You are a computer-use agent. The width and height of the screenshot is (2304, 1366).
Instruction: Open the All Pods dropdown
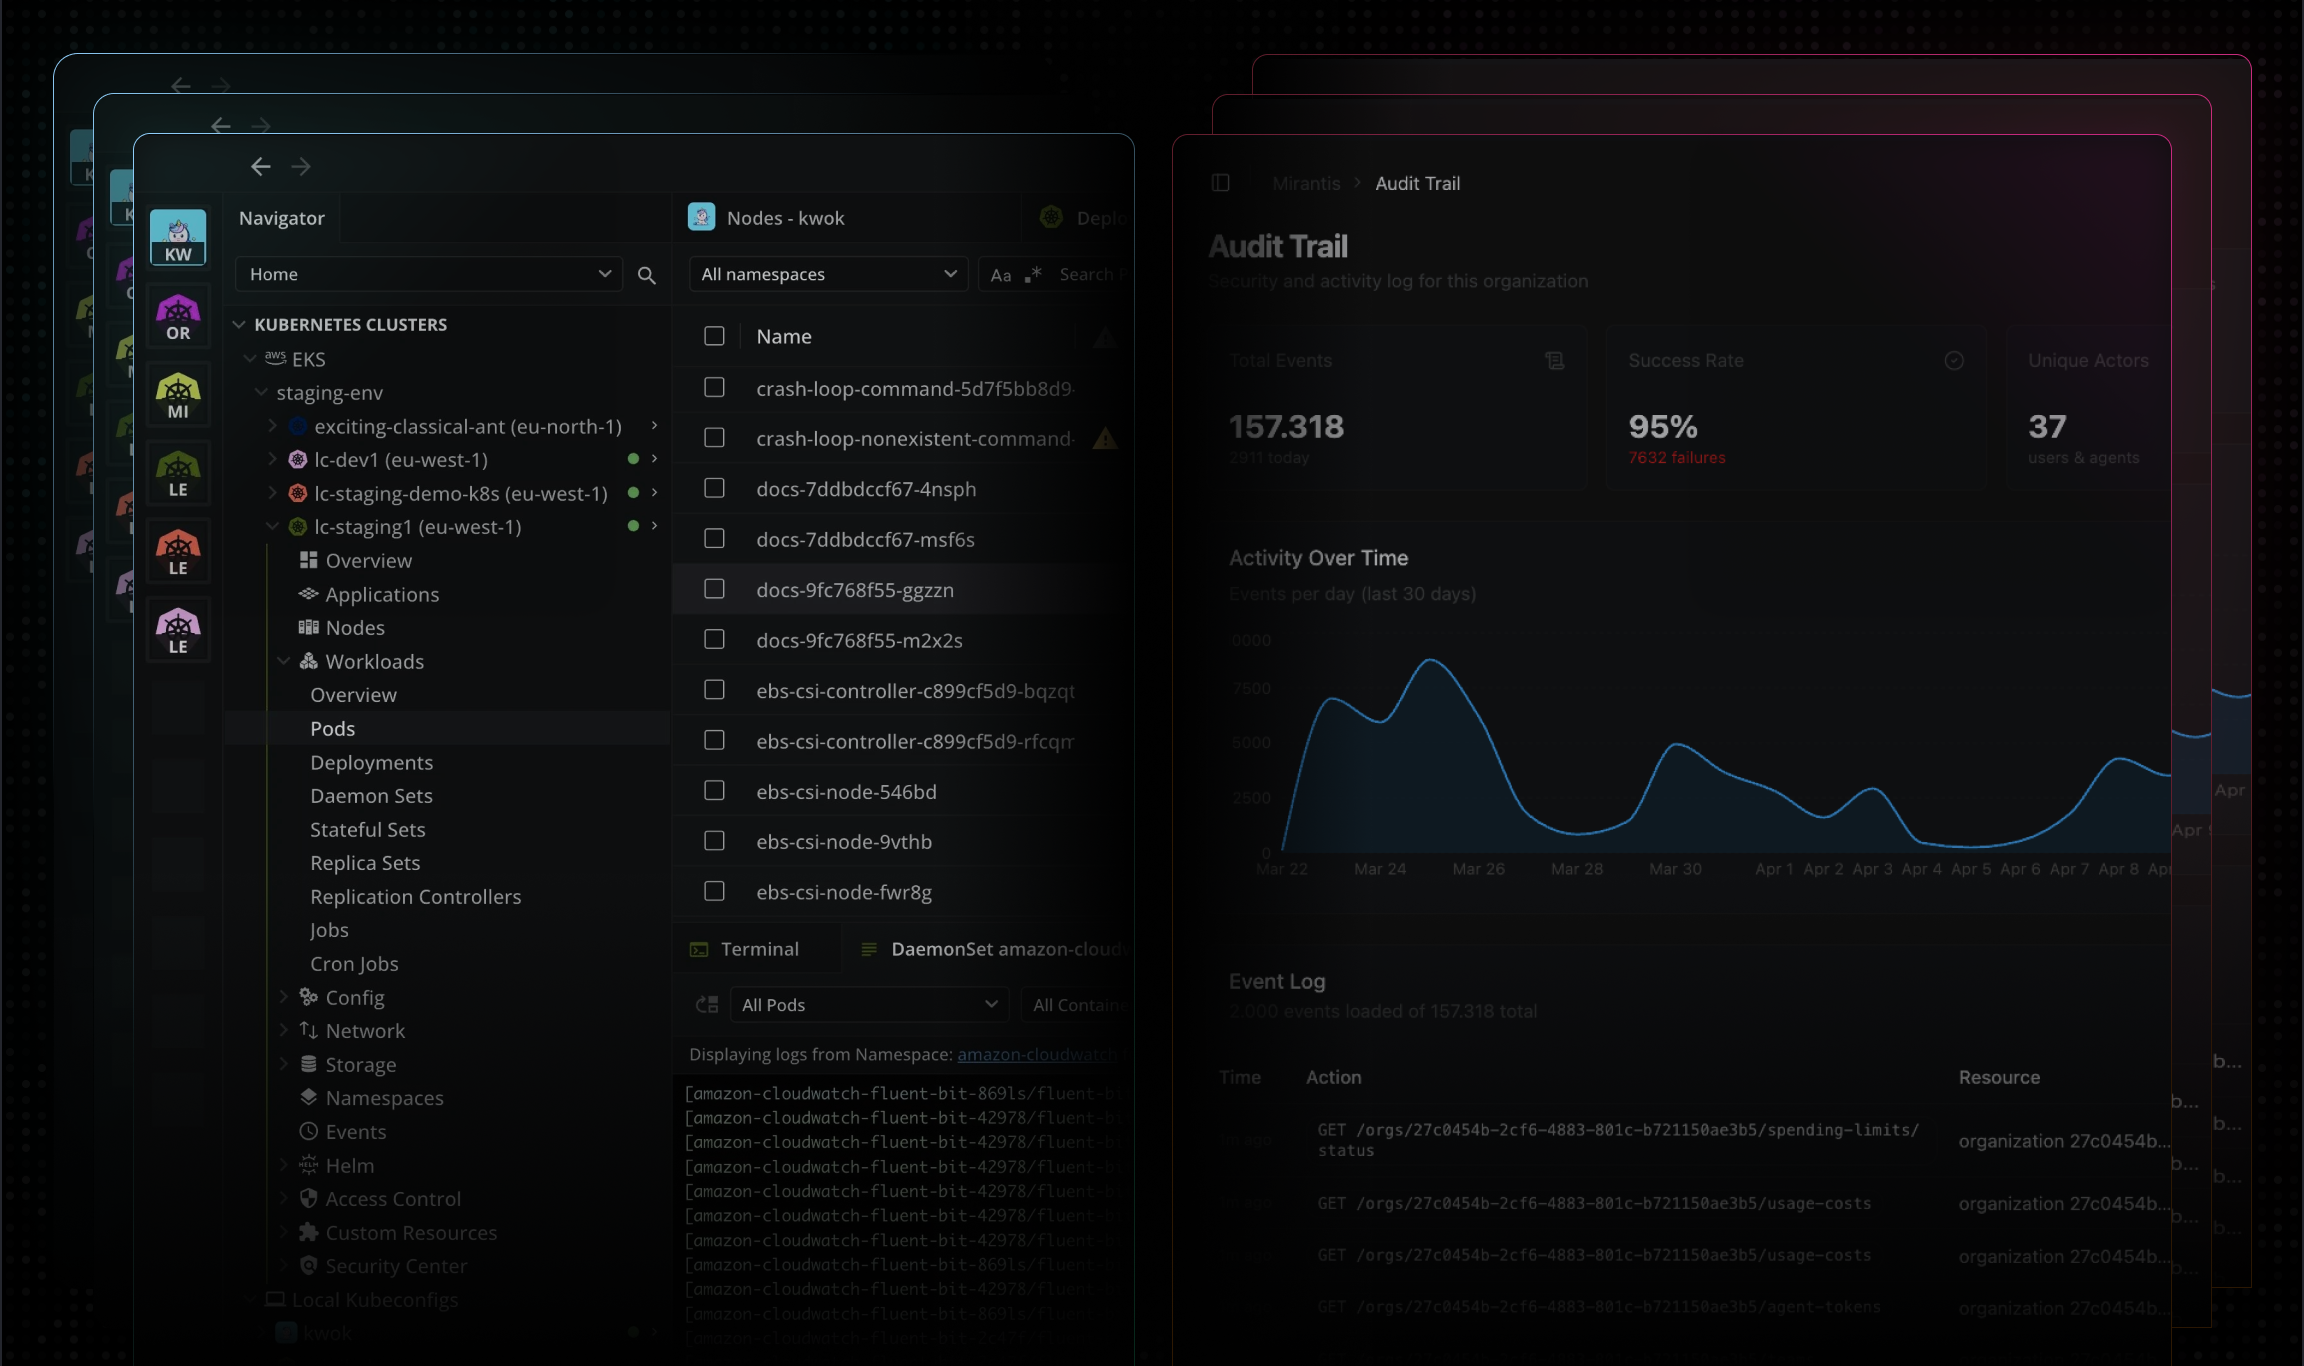pos(870,1004)
